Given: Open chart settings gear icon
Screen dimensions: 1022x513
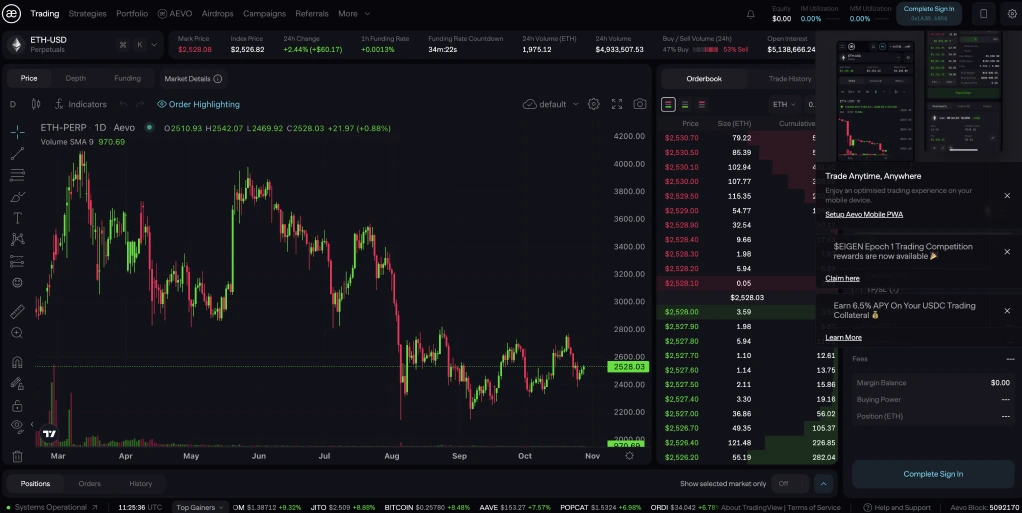Looking at the screenshot, I should (593, 104).
